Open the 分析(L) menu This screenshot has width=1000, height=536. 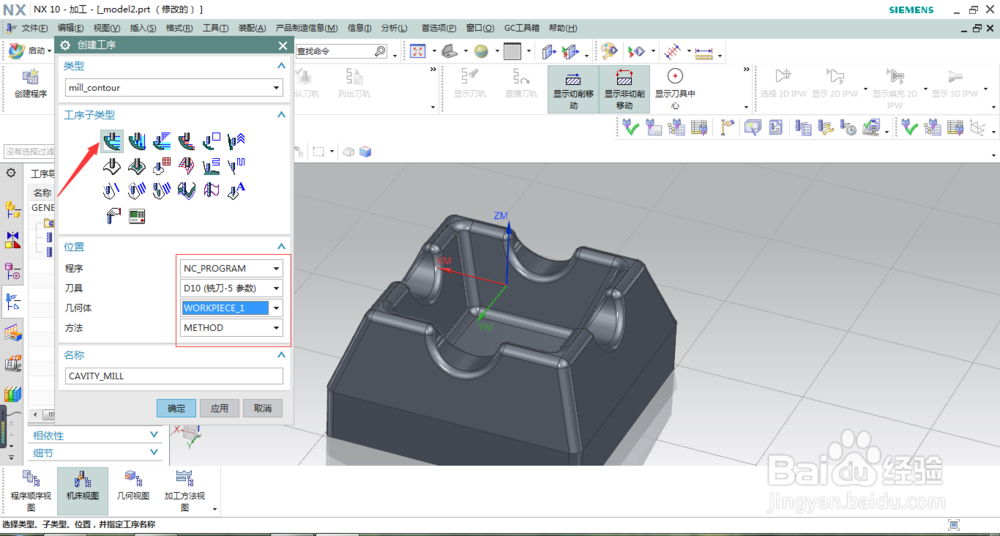[x=394, y=28]
